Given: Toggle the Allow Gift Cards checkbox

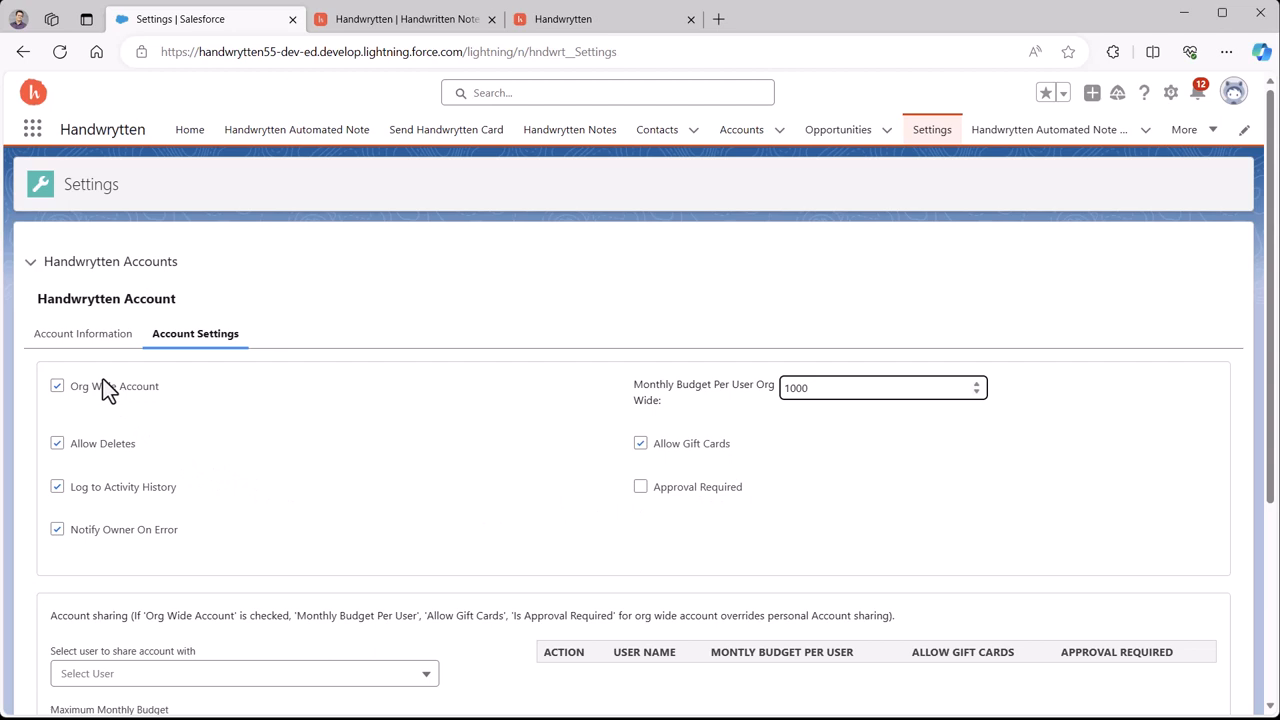Looking at the screenshot, I should pos(640,443).
